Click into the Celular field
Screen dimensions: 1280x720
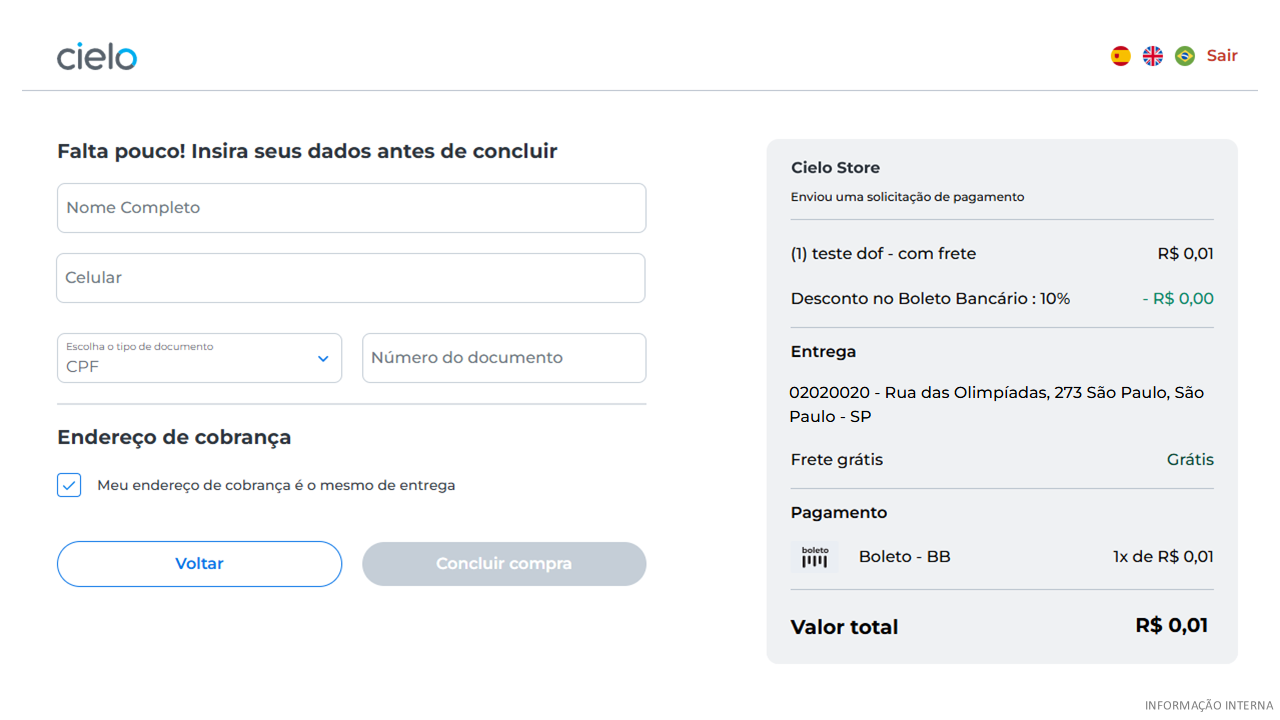click(351, 278)
